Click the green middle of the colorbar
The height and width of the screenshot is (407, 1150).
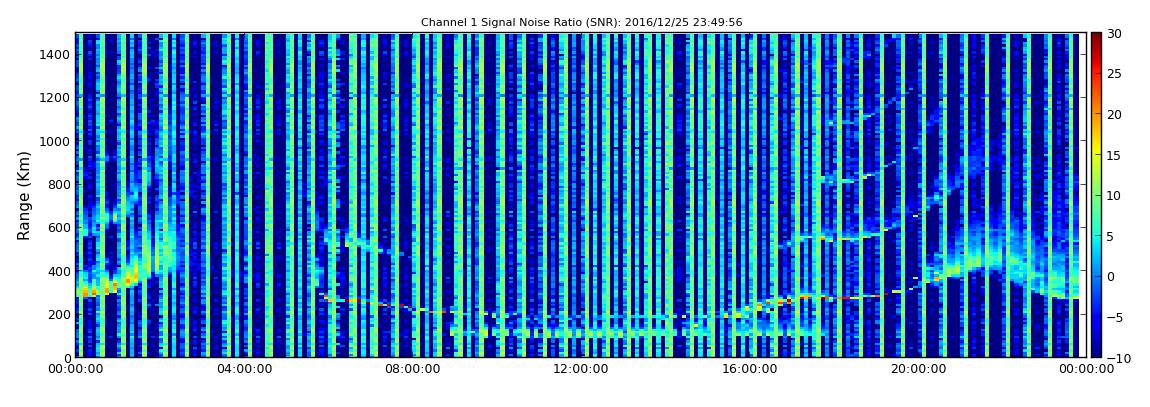1096,195
